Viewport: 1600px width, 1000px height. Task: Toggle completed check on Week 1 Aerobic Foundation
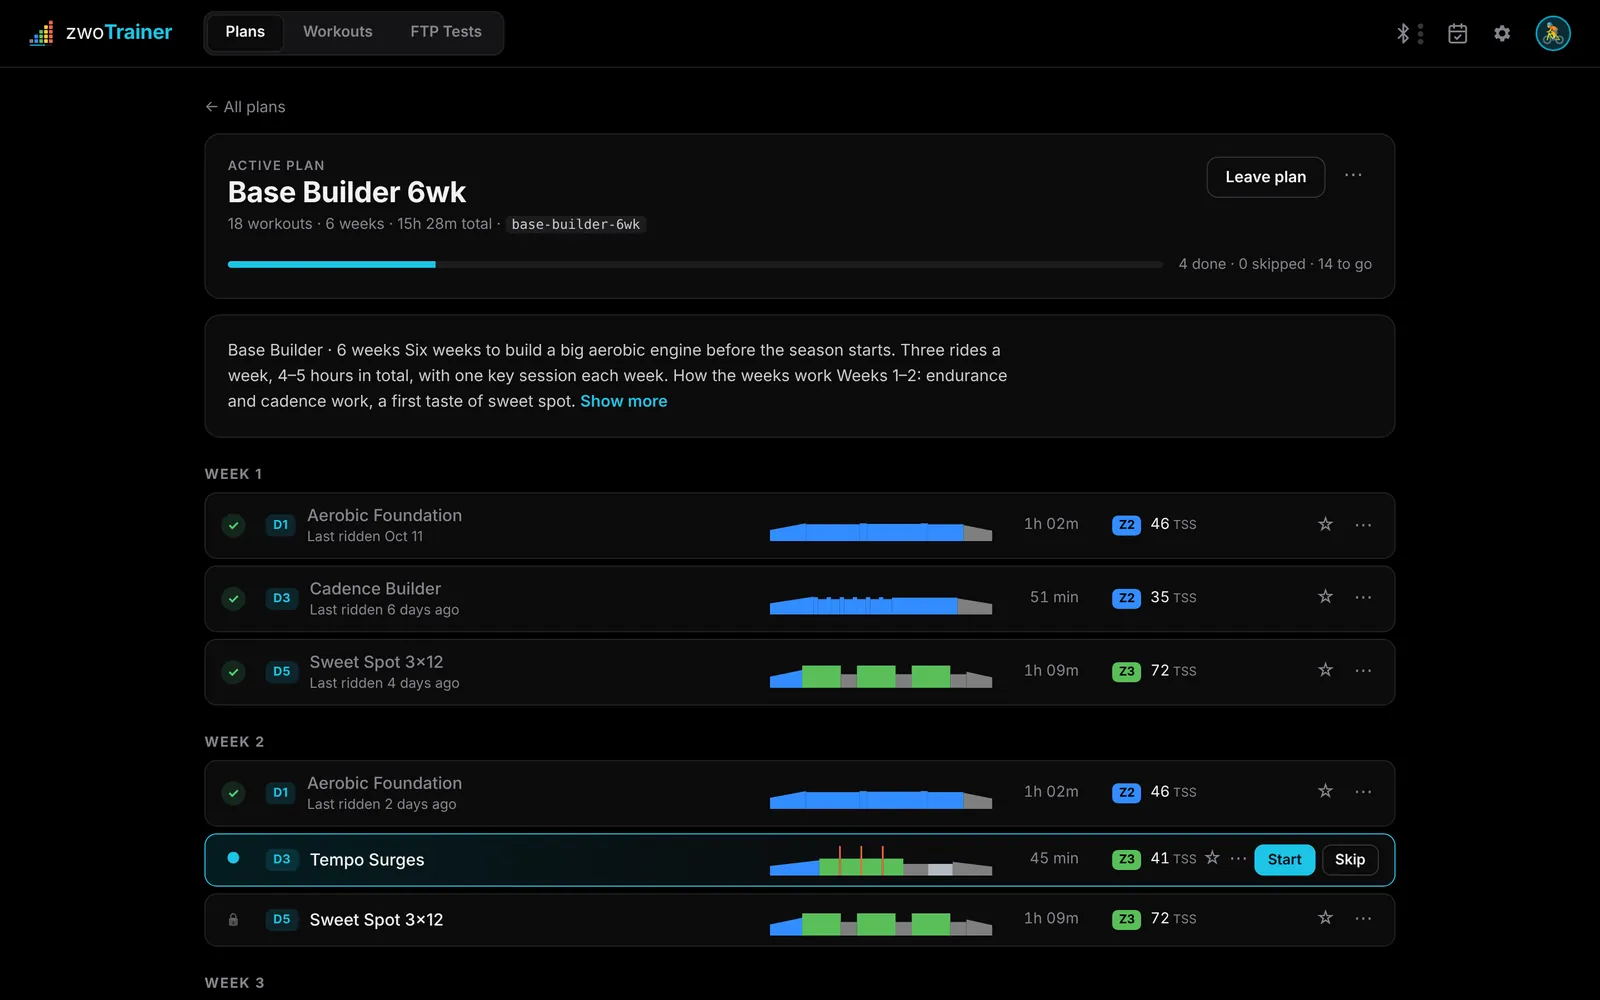tap(233, 525)
